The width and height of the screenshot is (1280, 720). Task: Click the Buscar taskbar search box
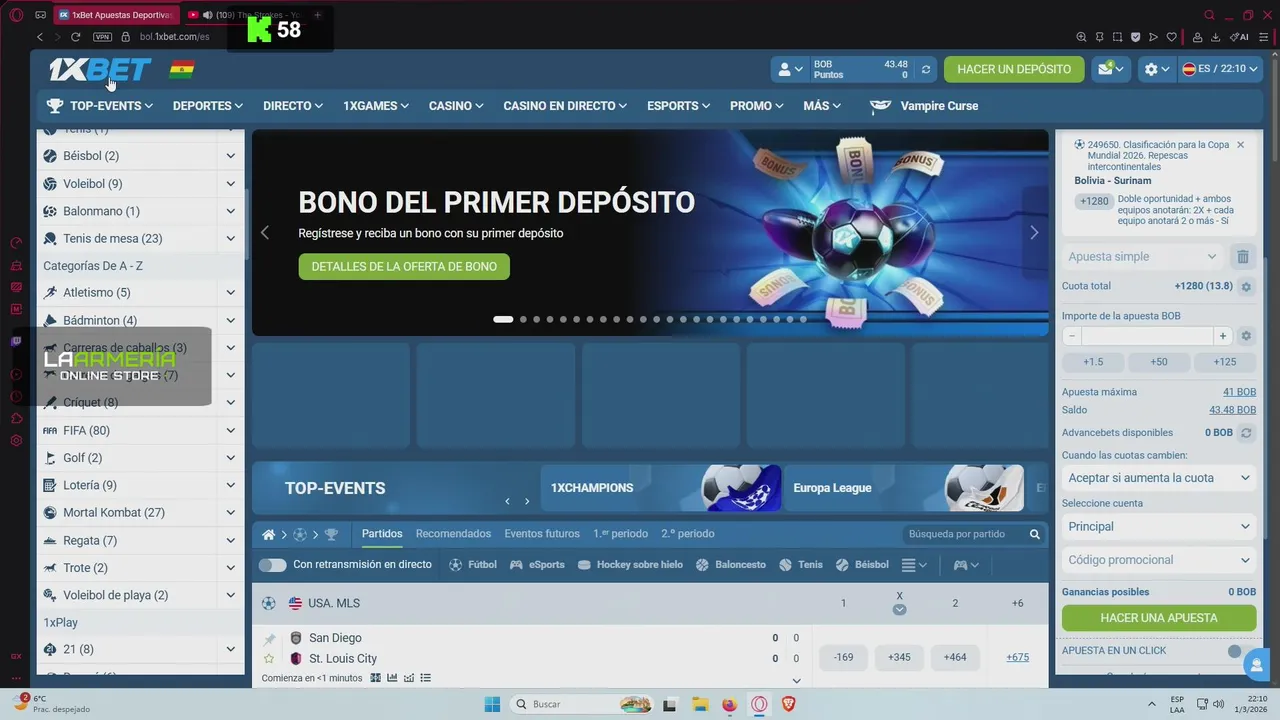[582, 704]
